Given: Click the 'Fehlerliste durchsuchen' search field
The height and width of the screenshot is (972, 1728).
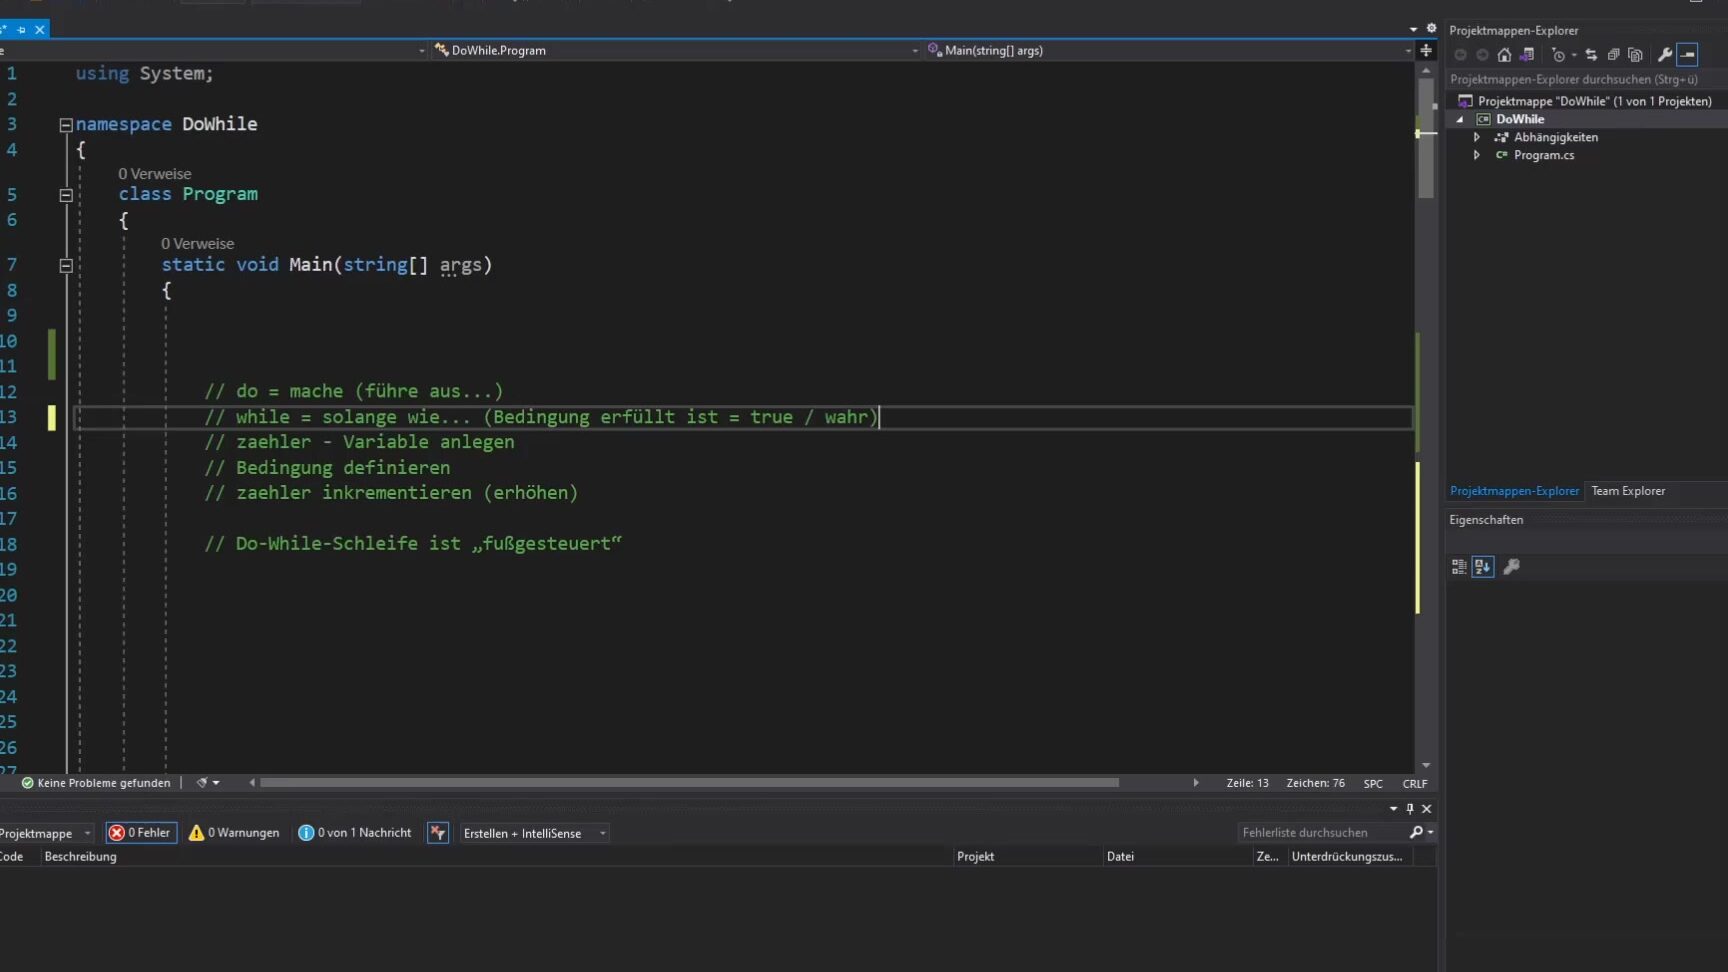Looking at the screenshot, I should pos(1321,832).
